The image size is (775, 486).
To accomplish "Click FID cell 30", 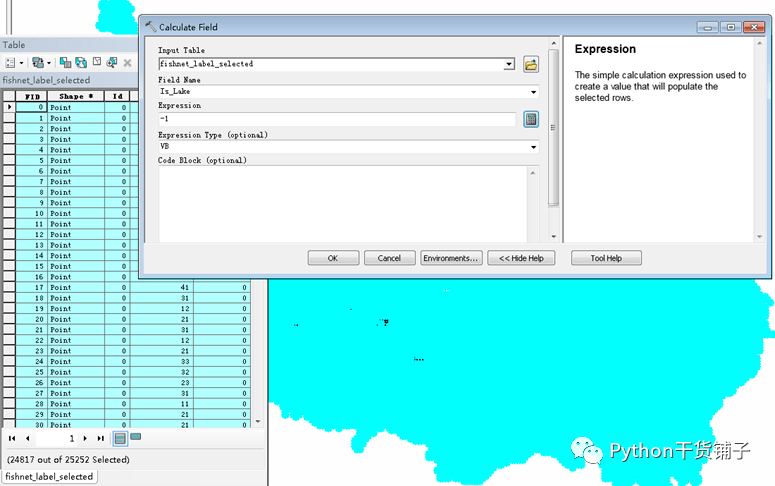I will pos(32,425).
